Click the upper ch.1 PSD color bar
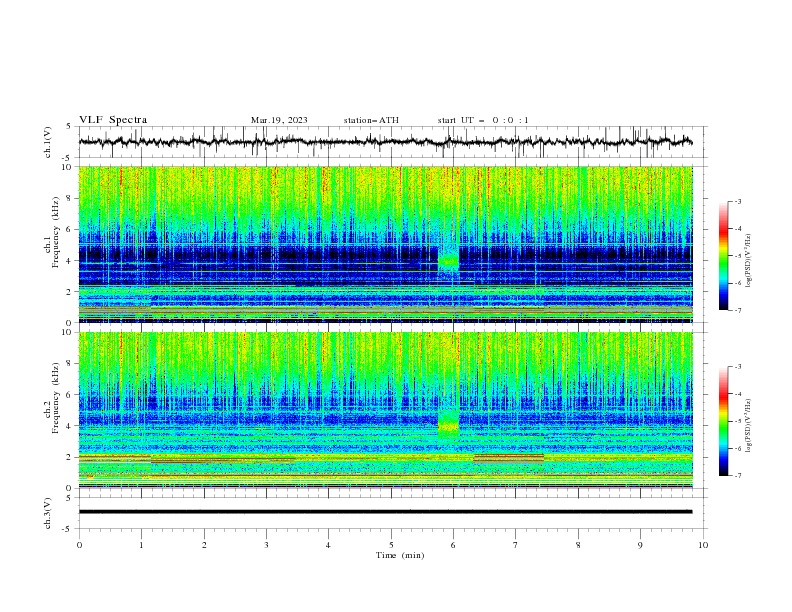 pyautogui.click(x=723, y=256)
